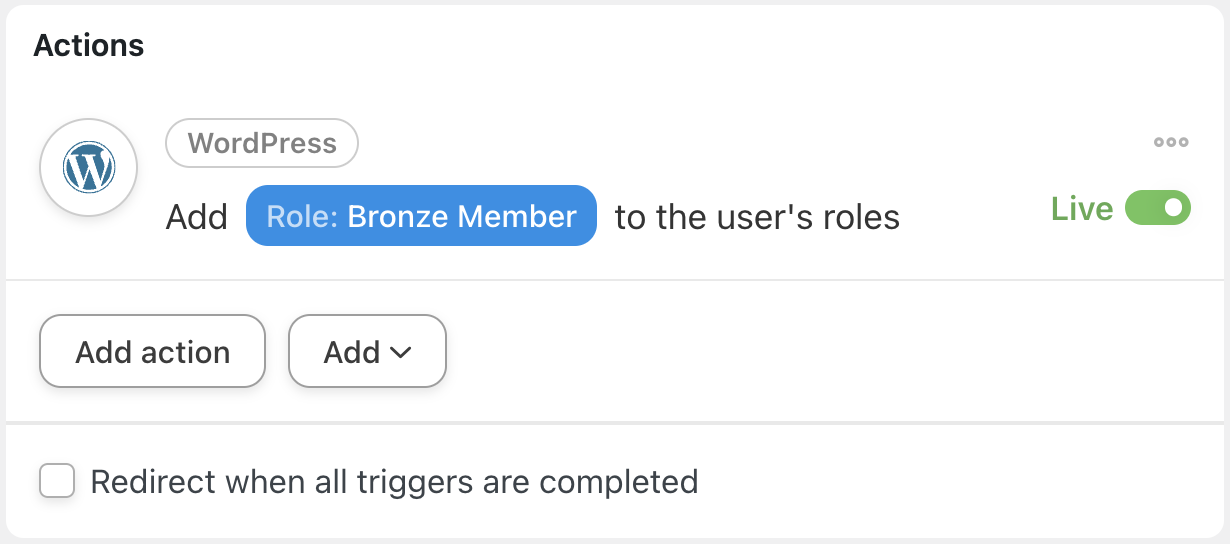The height and width of the screenshot is (544, 1230).
Task: Click the WordPress integration tag
Action: pyautogui.click(x=262, y=143)
